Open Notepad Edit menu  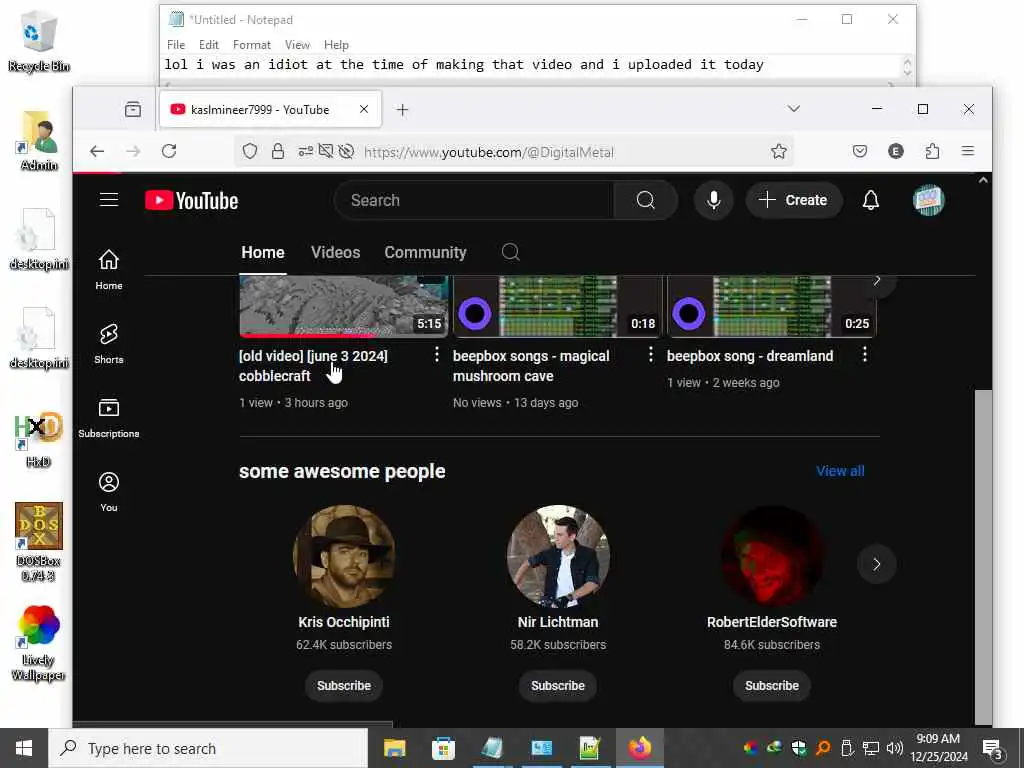click(x=208, y=44)
